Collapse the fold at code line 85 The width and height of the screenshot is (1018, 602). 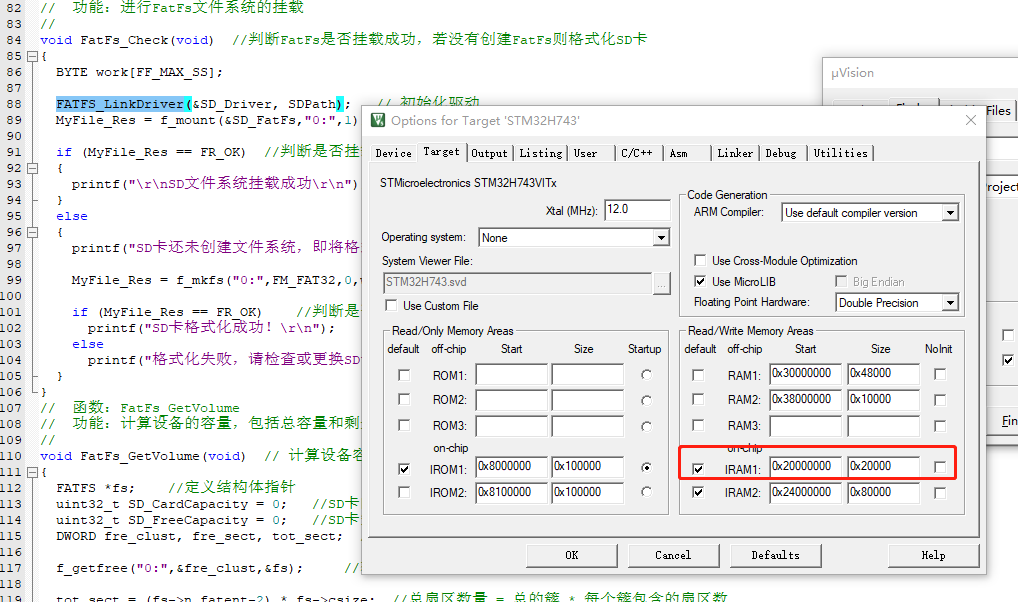[x=32, y=56]
